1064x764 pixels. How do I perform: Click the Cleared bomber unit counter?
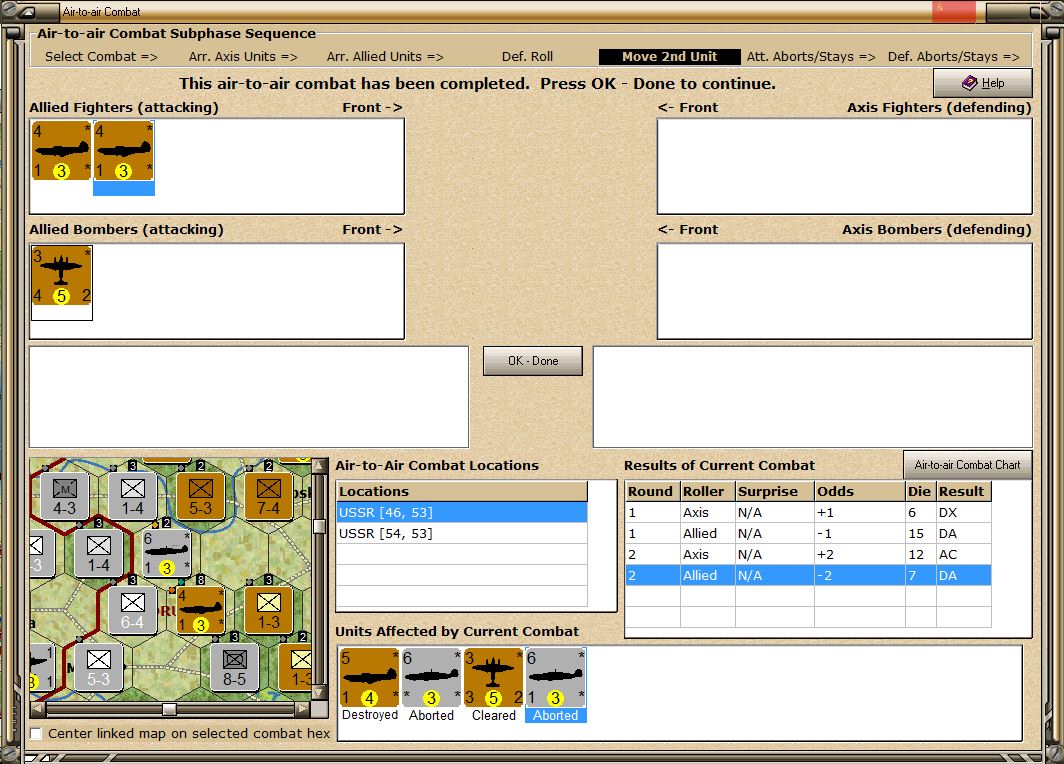click(x=493, y=678)
